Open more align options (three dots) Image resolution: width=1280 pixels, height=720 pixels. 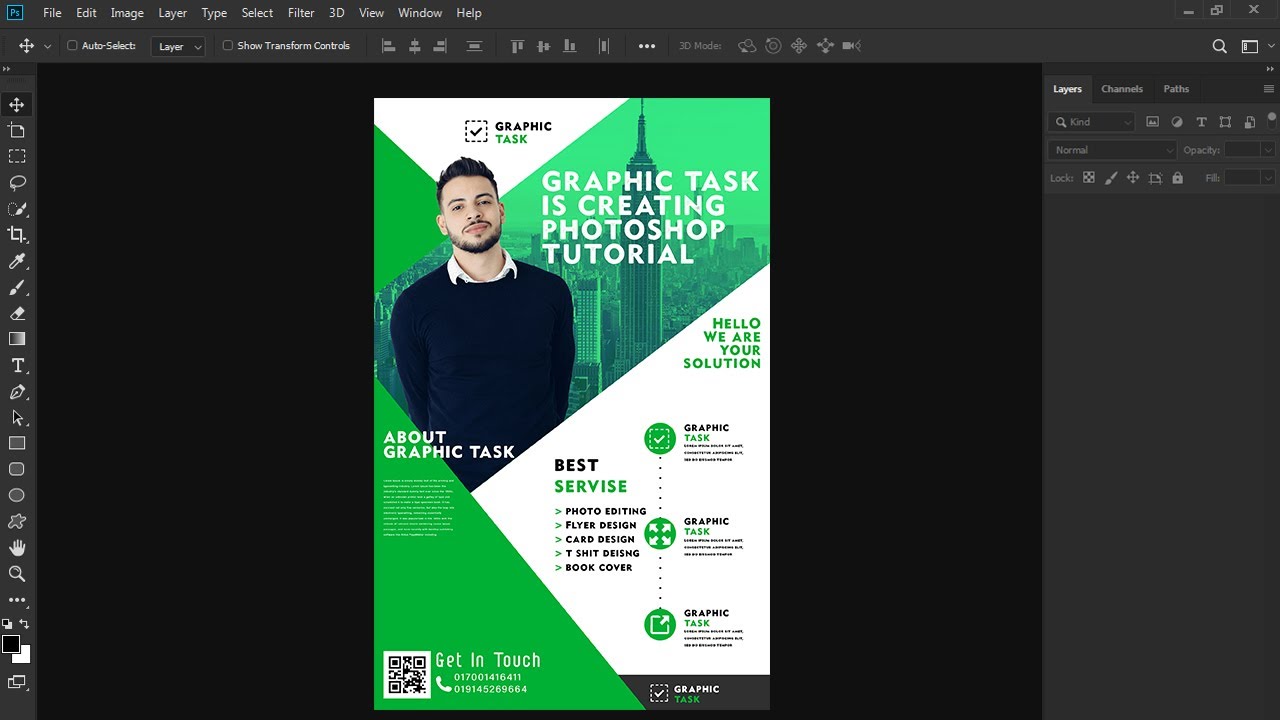click(647, 46)
